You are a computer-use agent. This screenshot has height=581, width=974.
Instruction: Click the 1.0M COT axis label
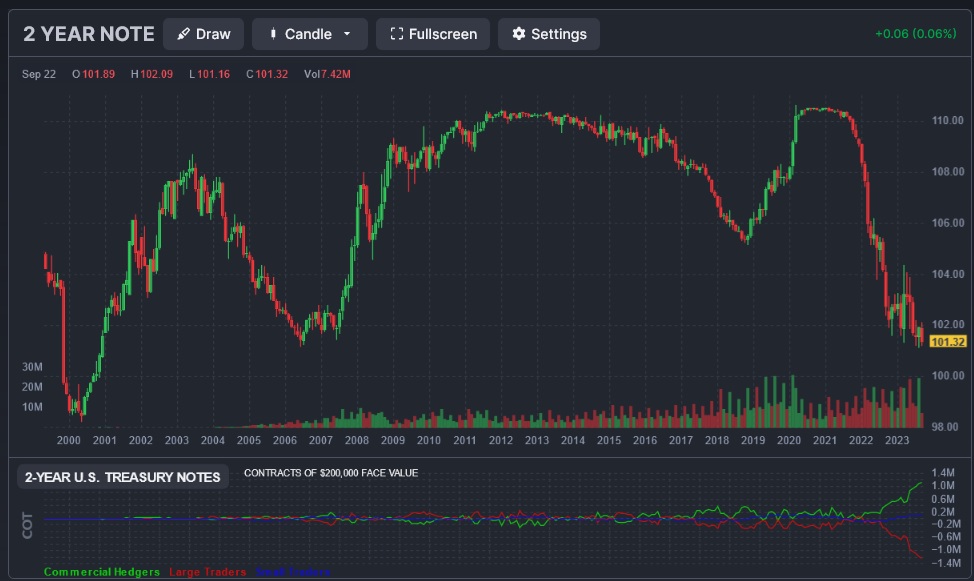pos(943,486)
